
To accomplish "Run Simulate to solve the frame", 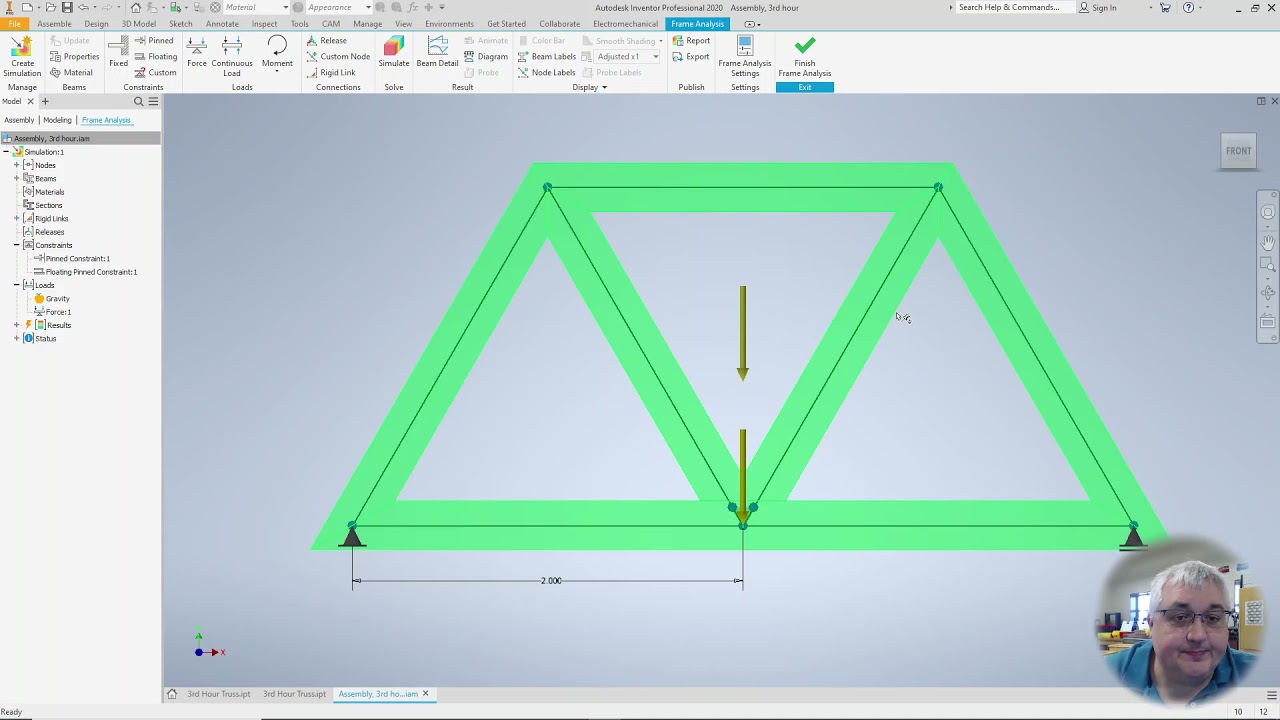I will coord(394,52).
